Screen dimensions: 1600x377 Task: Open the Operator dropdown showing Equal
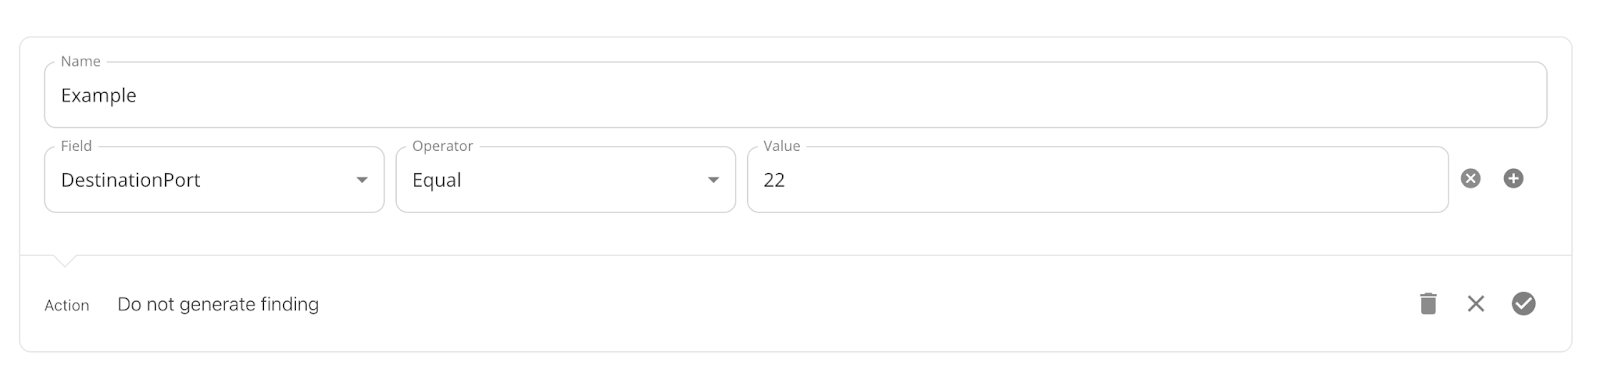(x=565, y=180)
